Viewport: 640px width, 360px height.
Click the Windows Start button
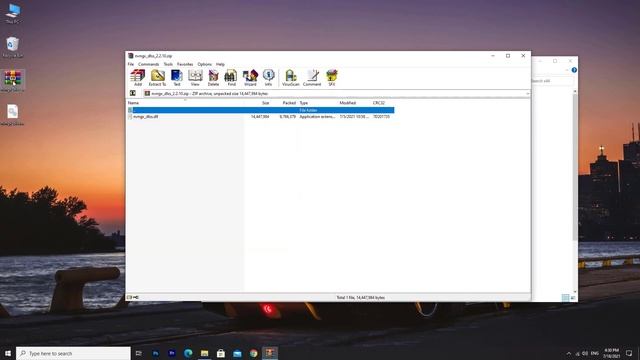click(x=8, y=353)
